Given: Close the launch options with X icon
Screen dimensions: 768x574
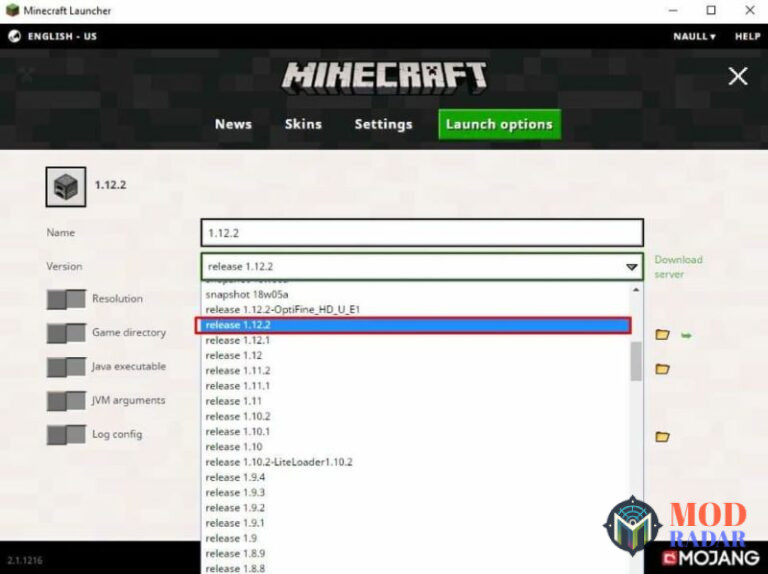Looking at the screenshot, I should tap(738, 76).
